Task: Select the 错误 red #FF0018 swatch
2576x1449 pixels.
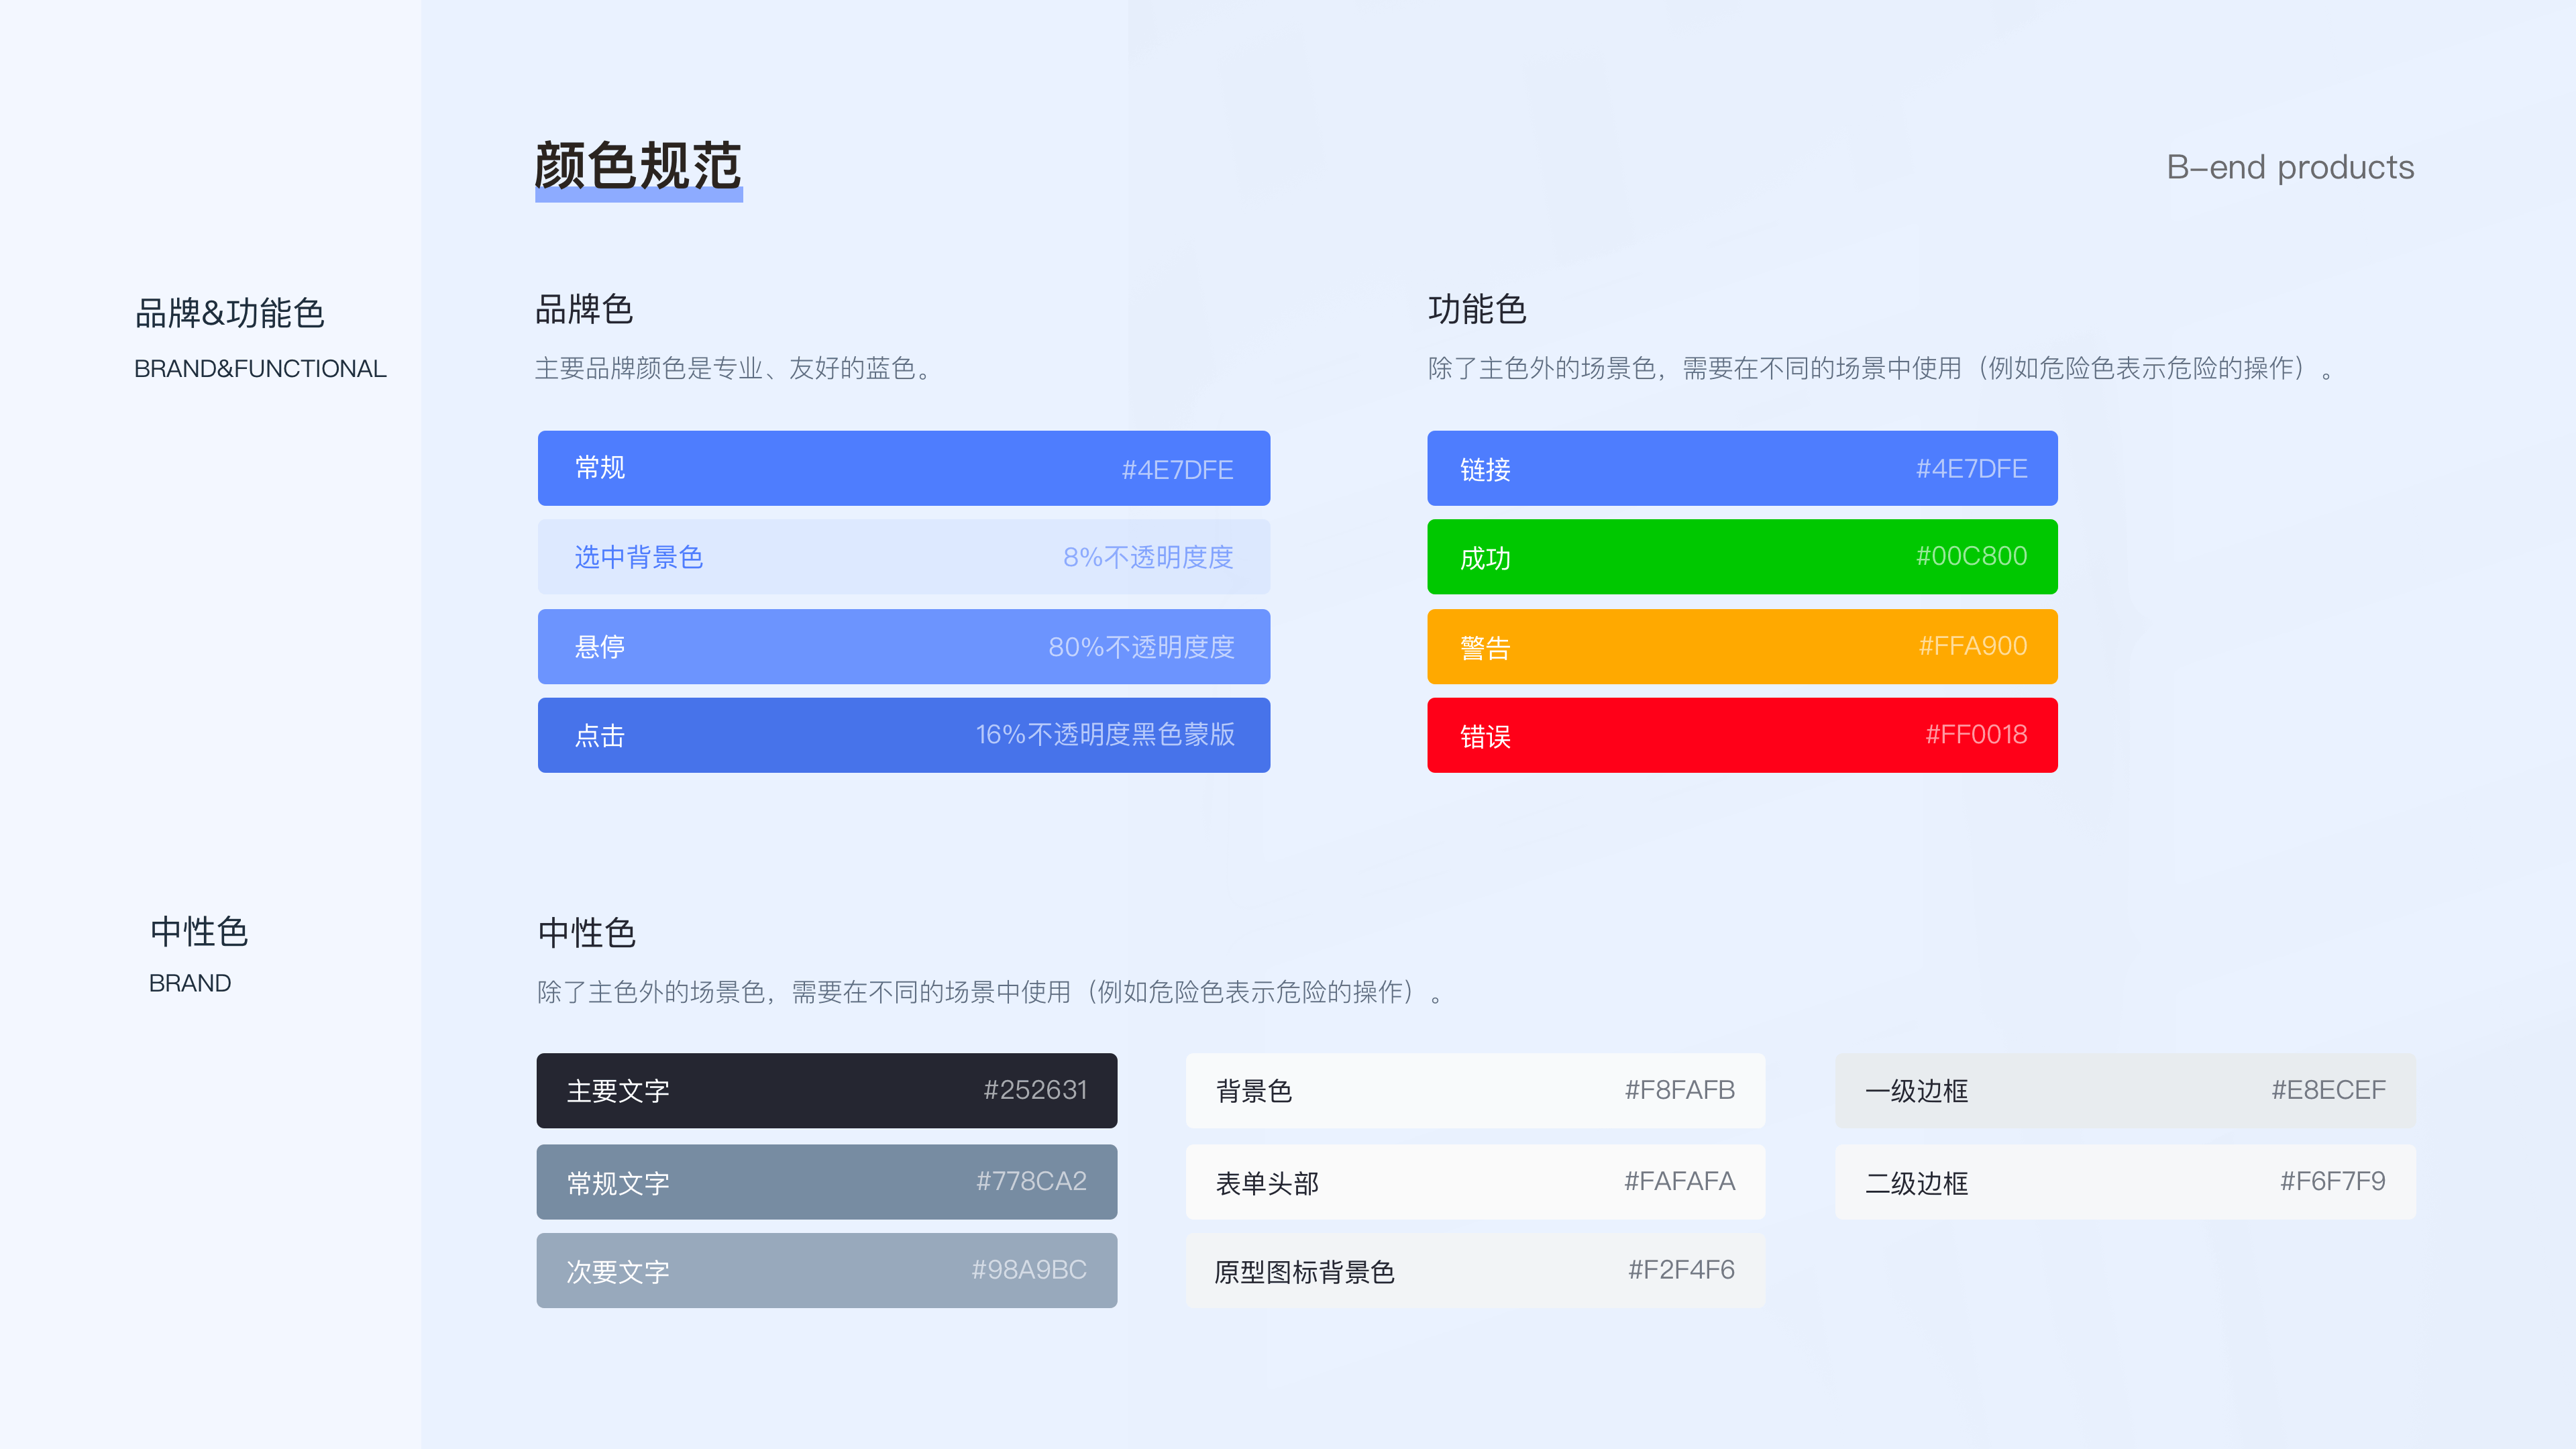Action: click(x=1742, y=735)
